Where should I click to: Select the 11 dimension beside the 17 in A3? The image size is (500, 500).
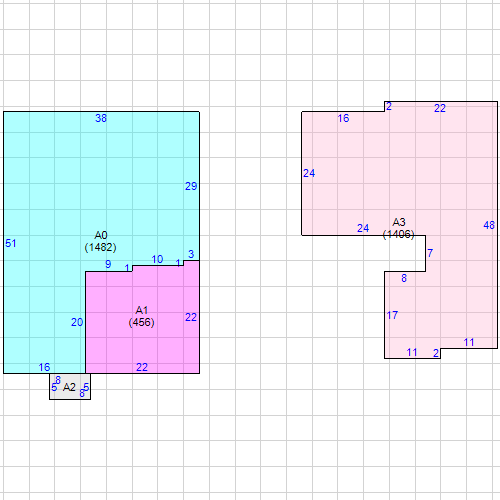(x=412, y=352)
